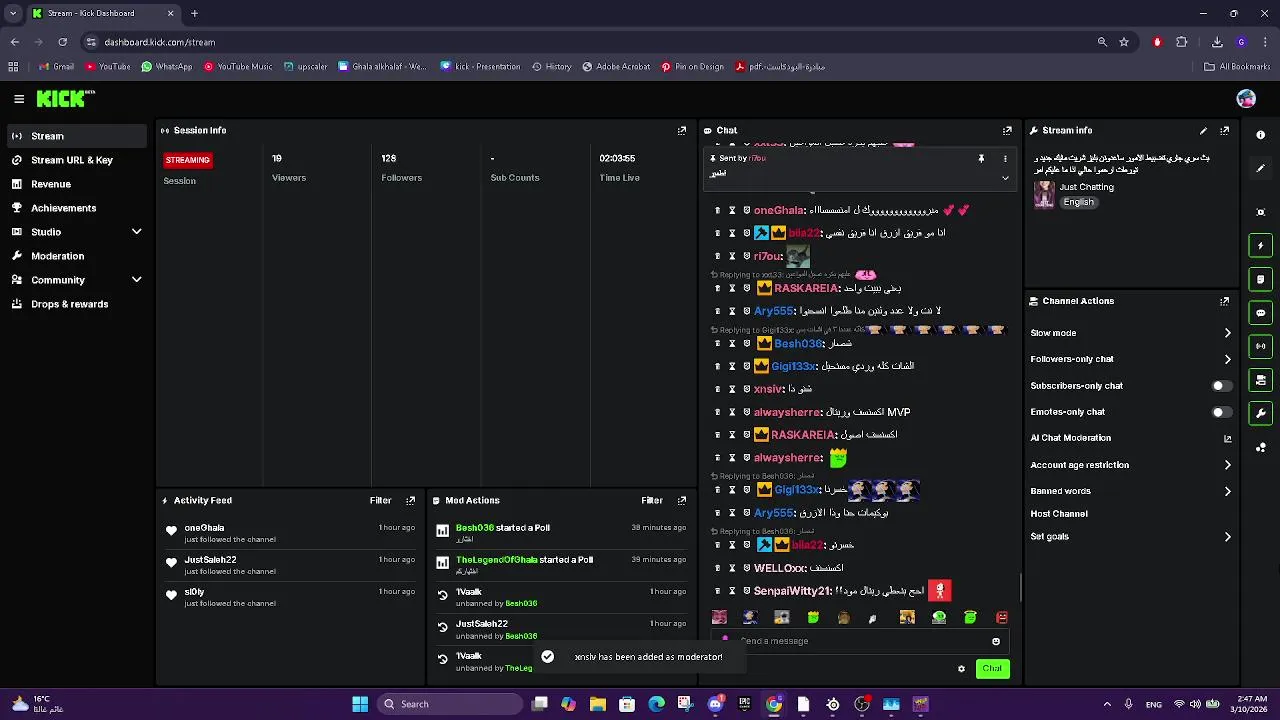Screen dimensions: 1280x720
Task: Click JustSaleh22 in Activity Feed
Action: 210,560
